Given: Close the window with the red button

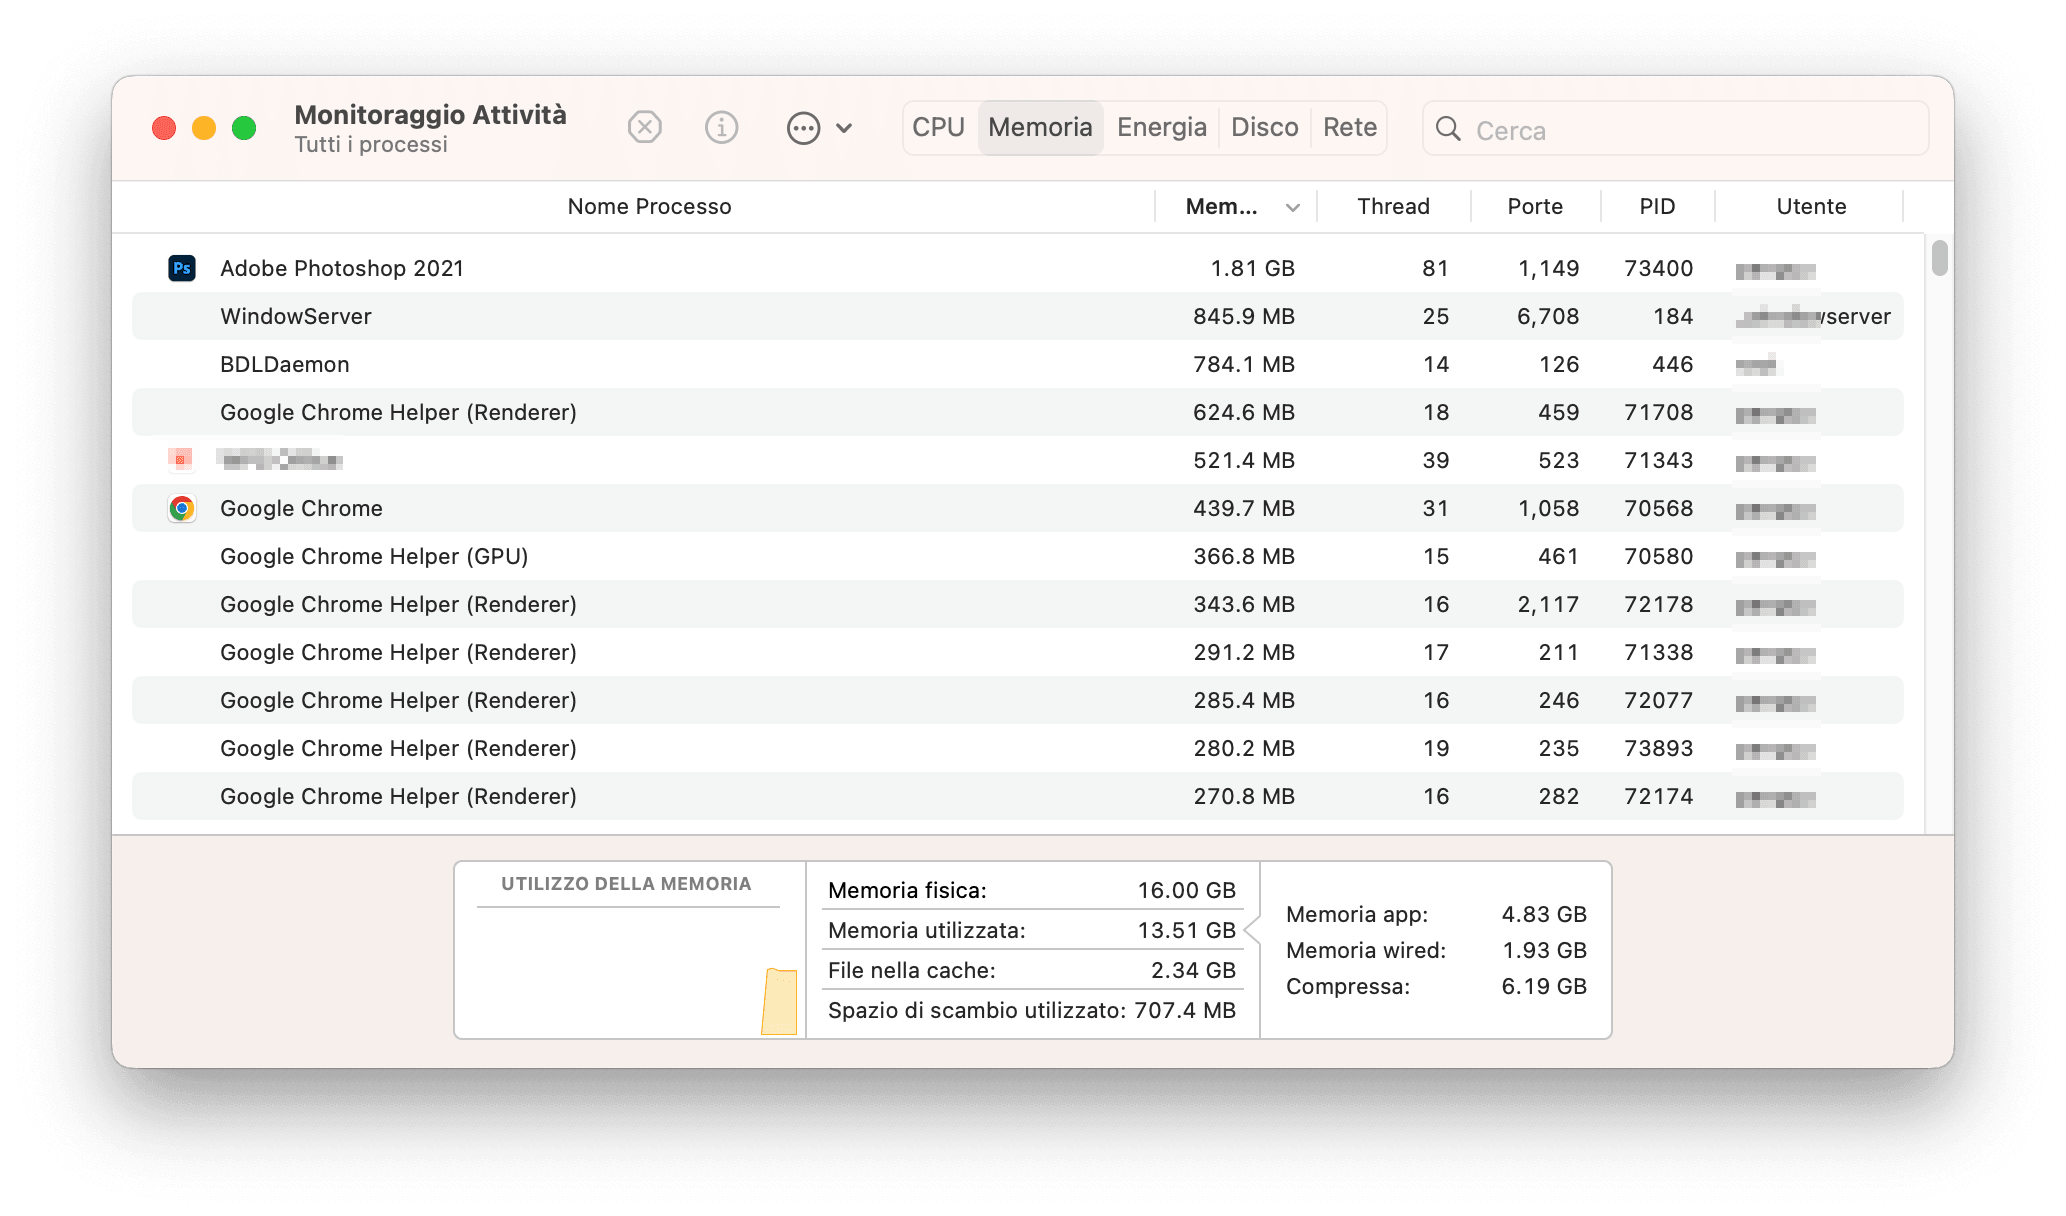Looking at the screenshot, I should [164, 128].
